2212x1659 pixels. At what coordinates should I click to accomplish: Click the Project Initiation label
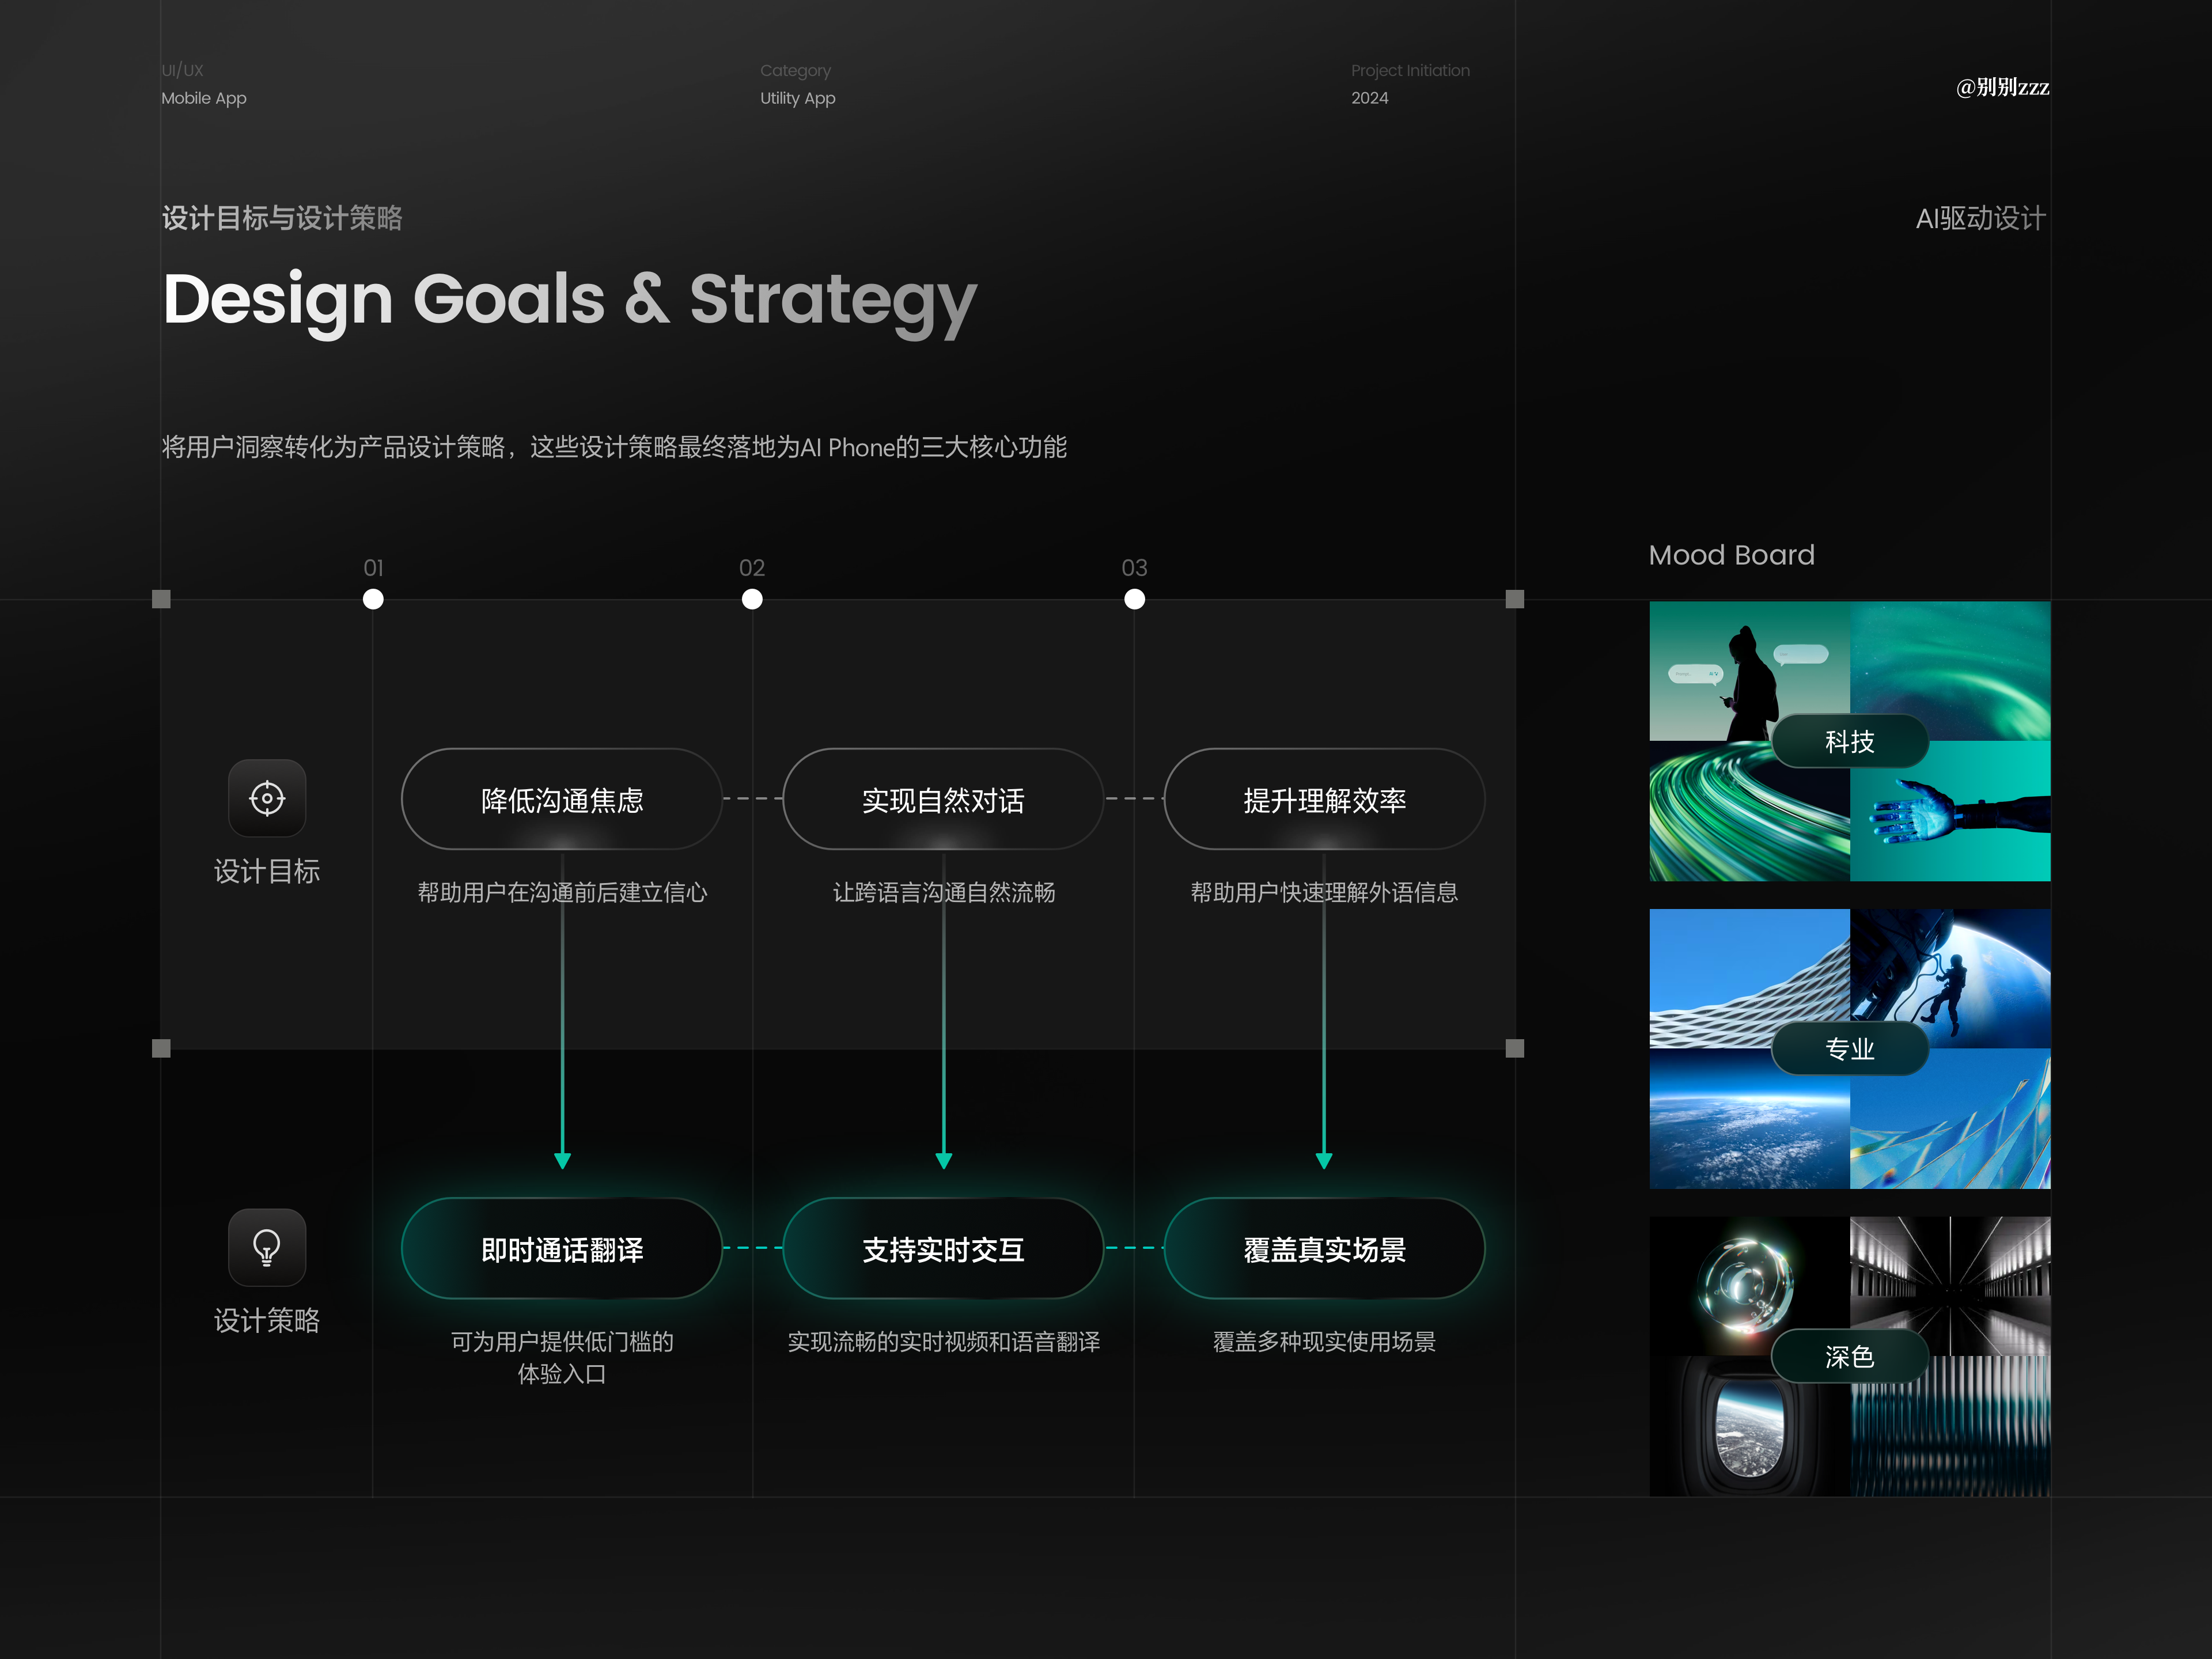pos(1410,70)
